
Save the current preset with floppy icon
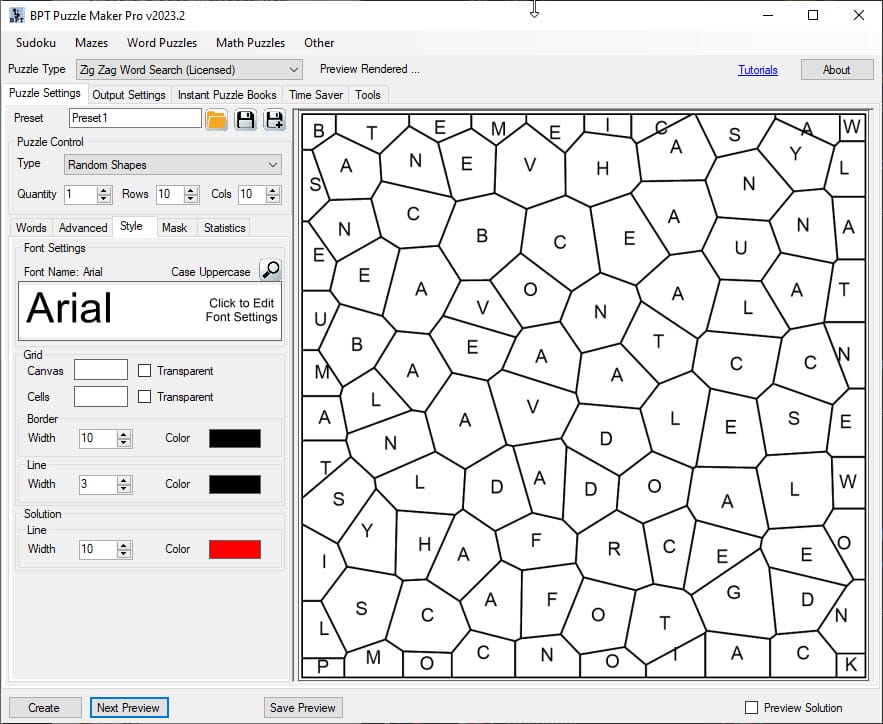(x=245, y=120)
